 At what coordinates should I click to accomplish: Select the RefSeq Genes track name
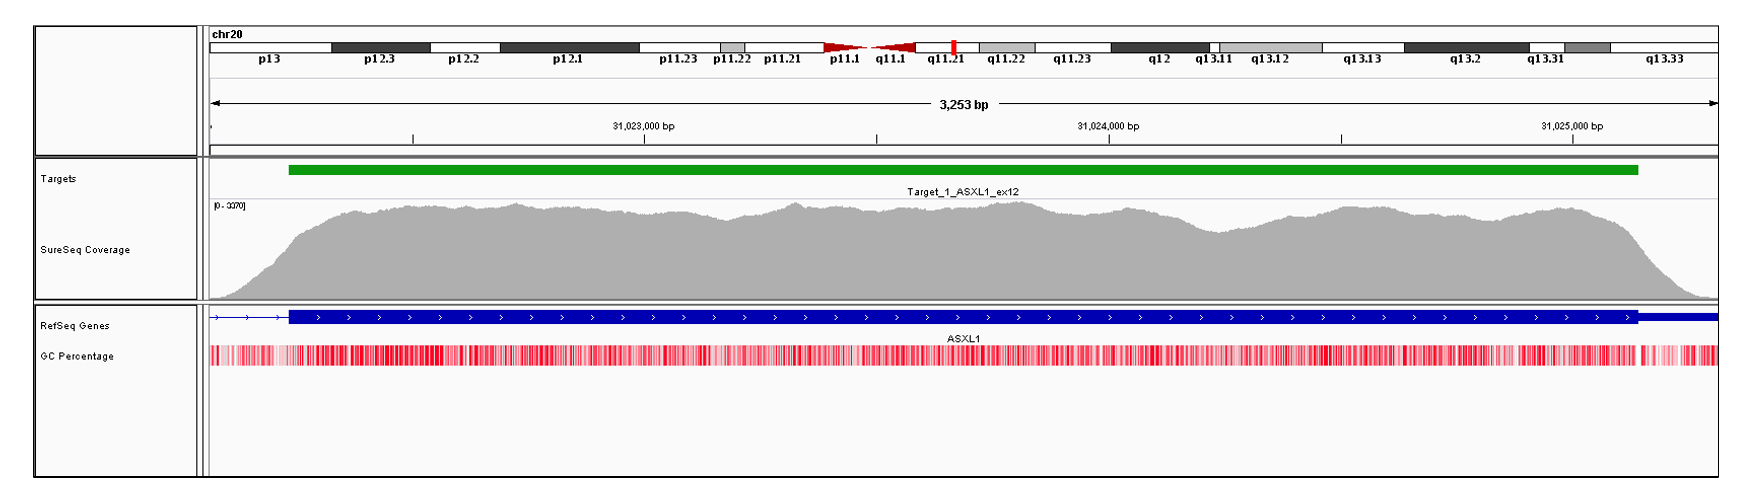pos(75,326)
